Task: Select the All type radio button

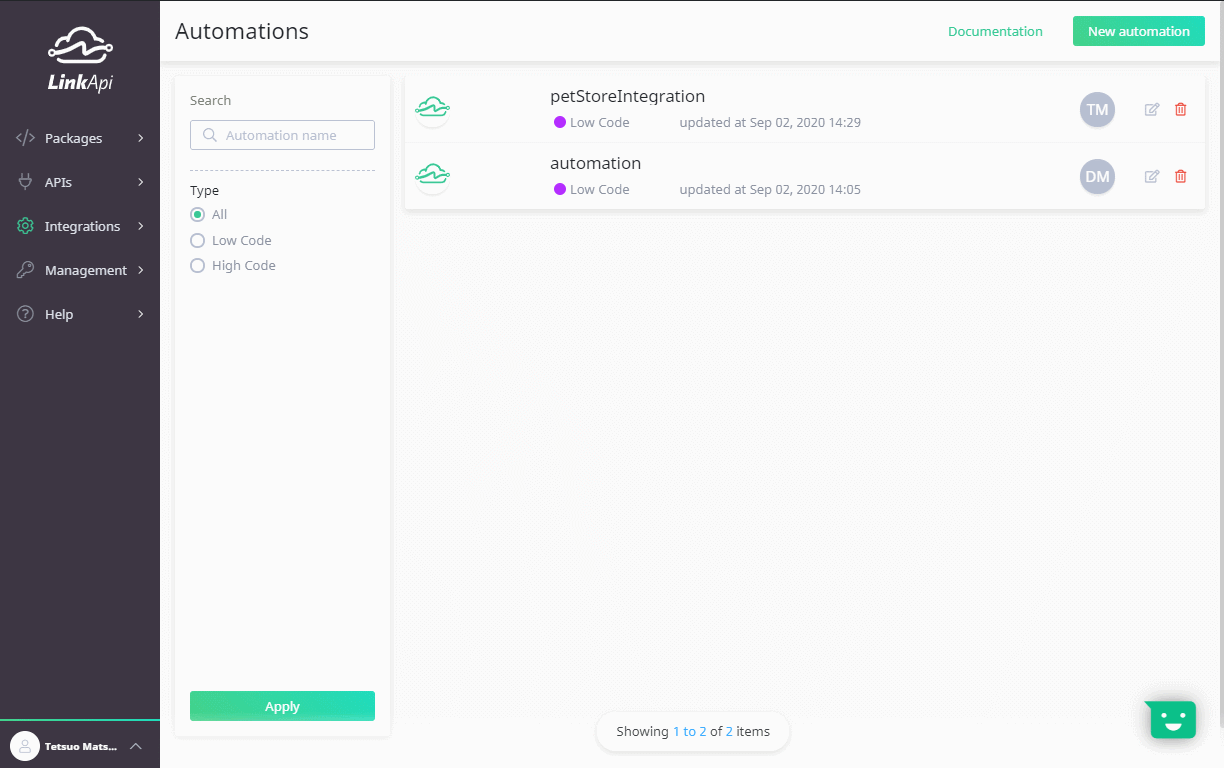Action: coord(197,214)
